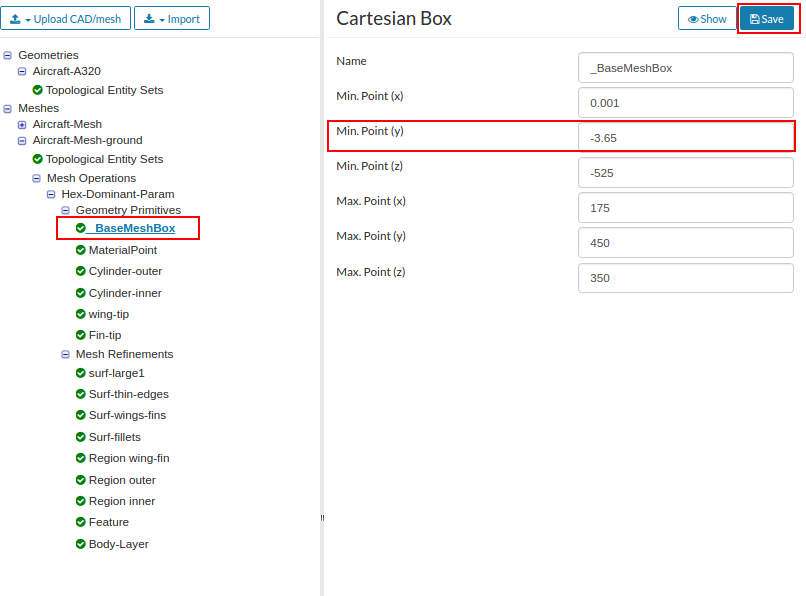Show the Cartesian Box in viewer
Viewport: 806px width, 596px height.
(x=707, y=19)
